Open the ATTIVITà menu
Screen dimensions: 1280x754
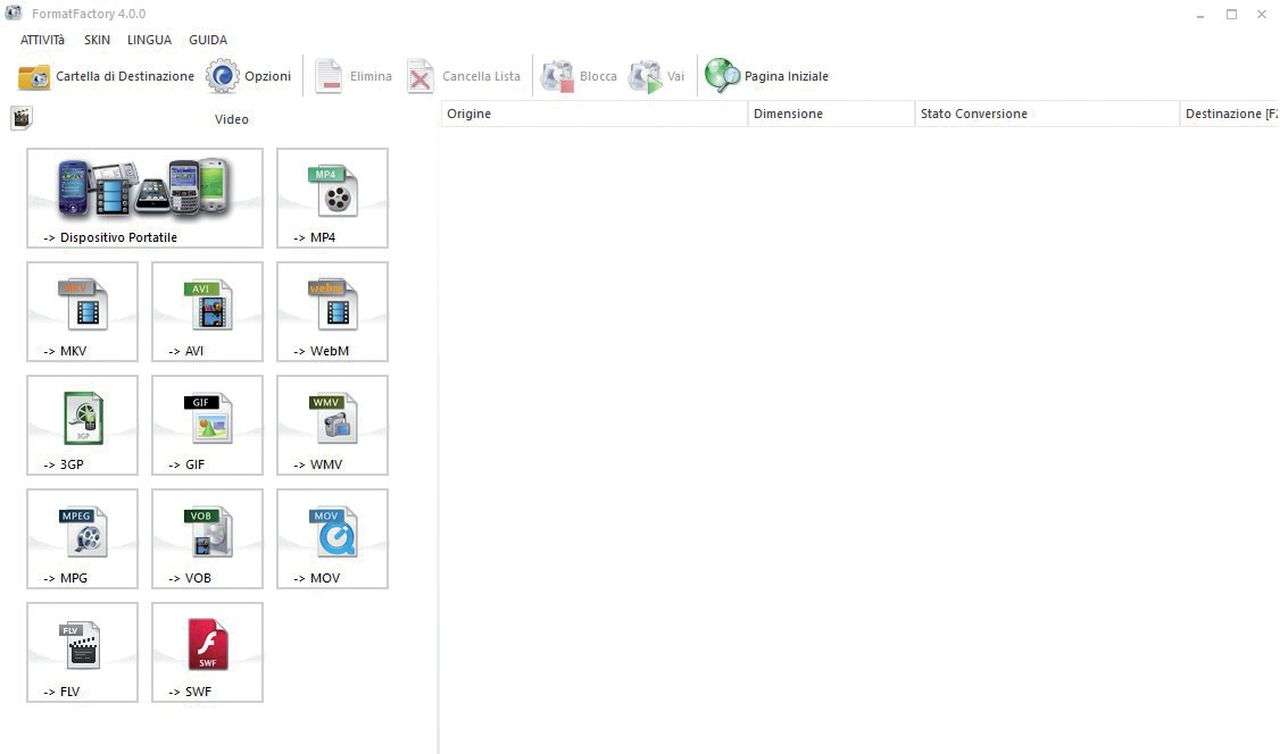[x=42, y=40]
